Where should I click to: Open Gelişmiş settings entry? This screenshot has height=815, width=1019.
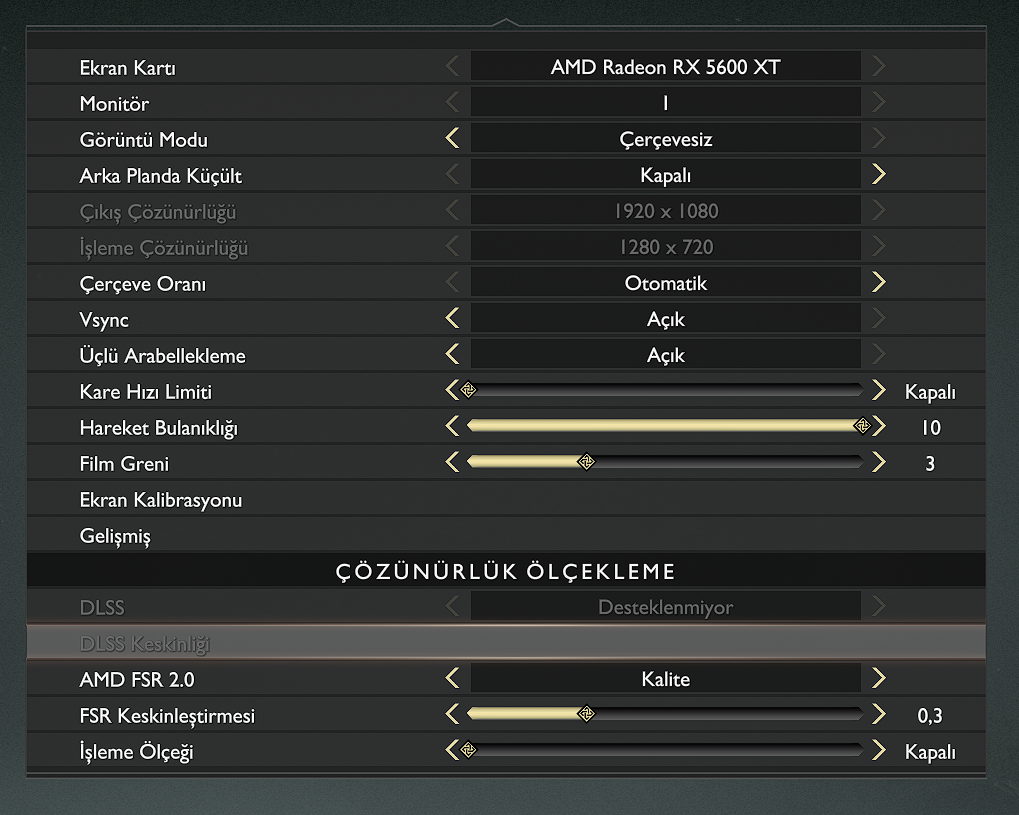pyautogui.click(x=115, y=536)
